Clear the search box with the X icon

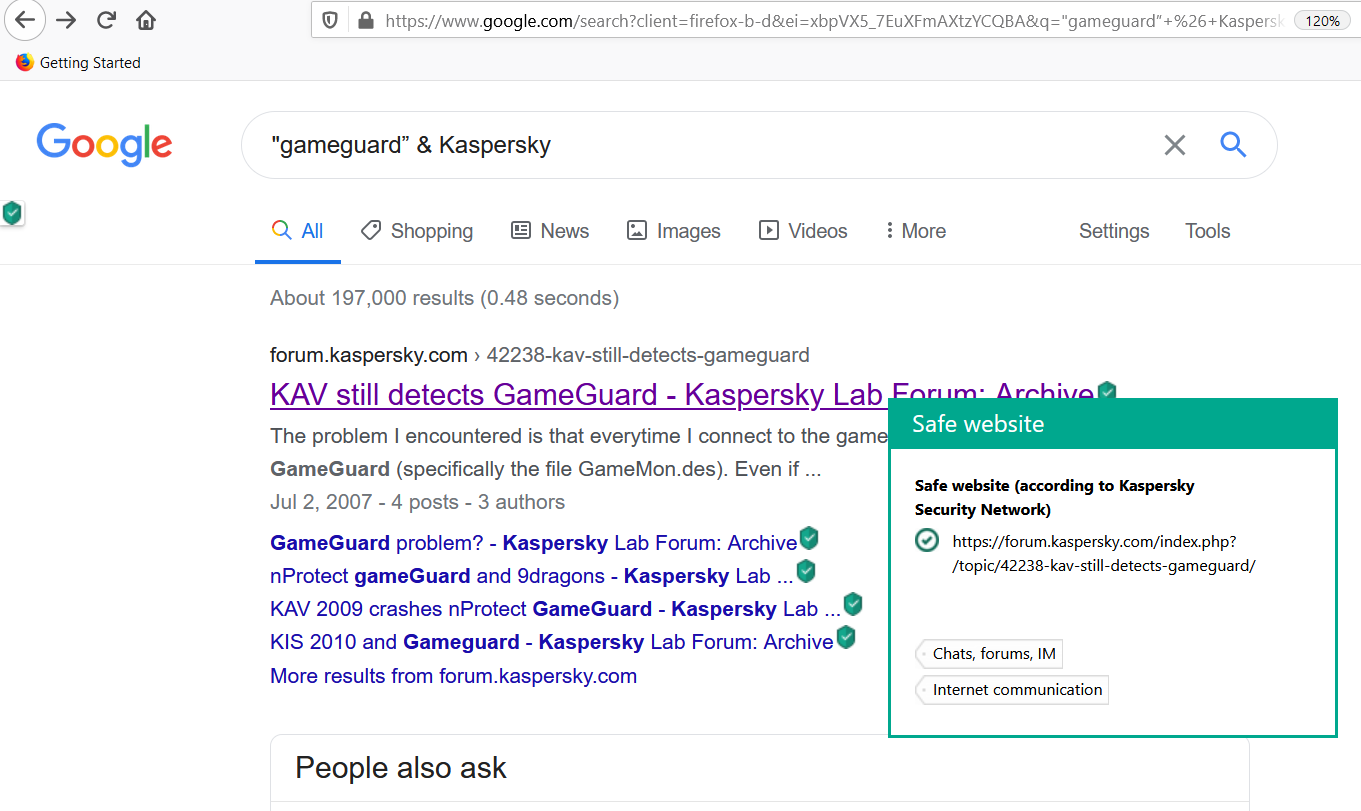[1175, 145]
